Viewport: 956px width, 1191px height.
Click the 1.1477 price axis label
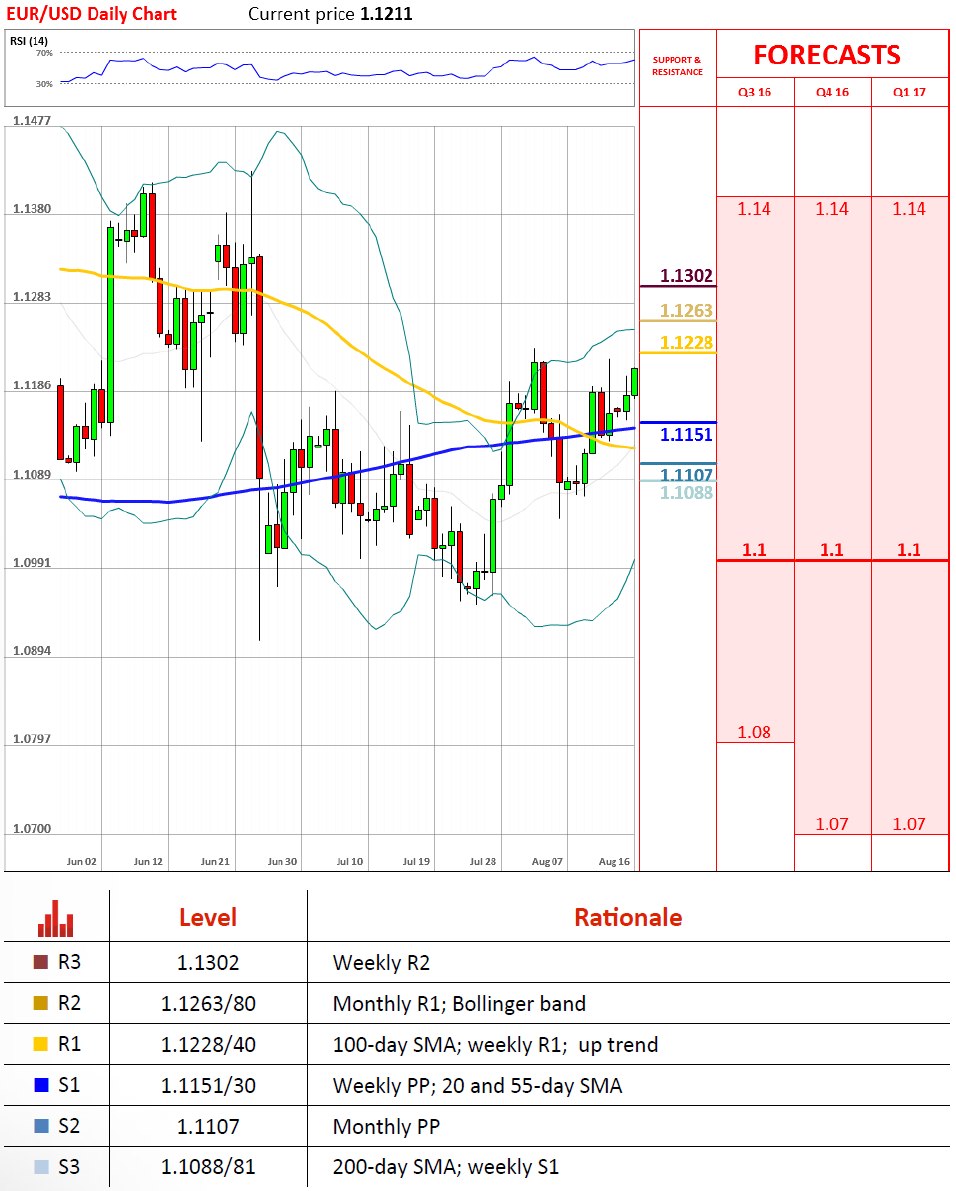pos(32,121)
